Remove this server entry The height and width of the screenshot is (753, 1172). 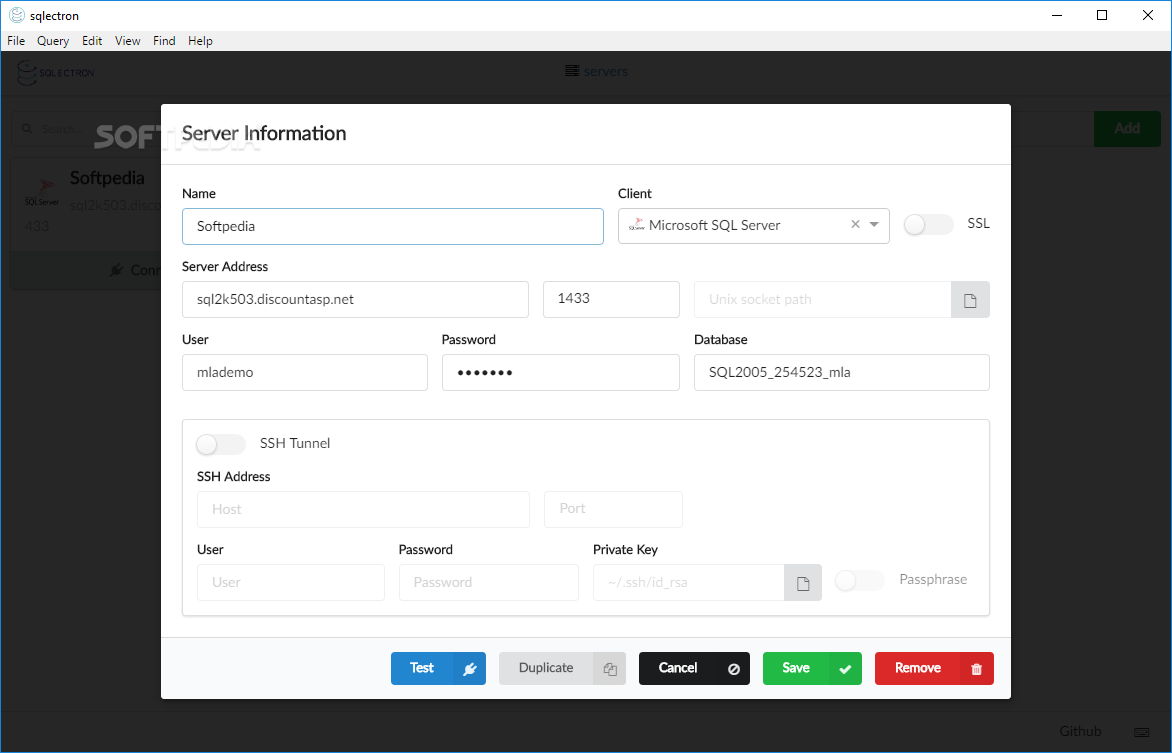click(x=934, y=669)
